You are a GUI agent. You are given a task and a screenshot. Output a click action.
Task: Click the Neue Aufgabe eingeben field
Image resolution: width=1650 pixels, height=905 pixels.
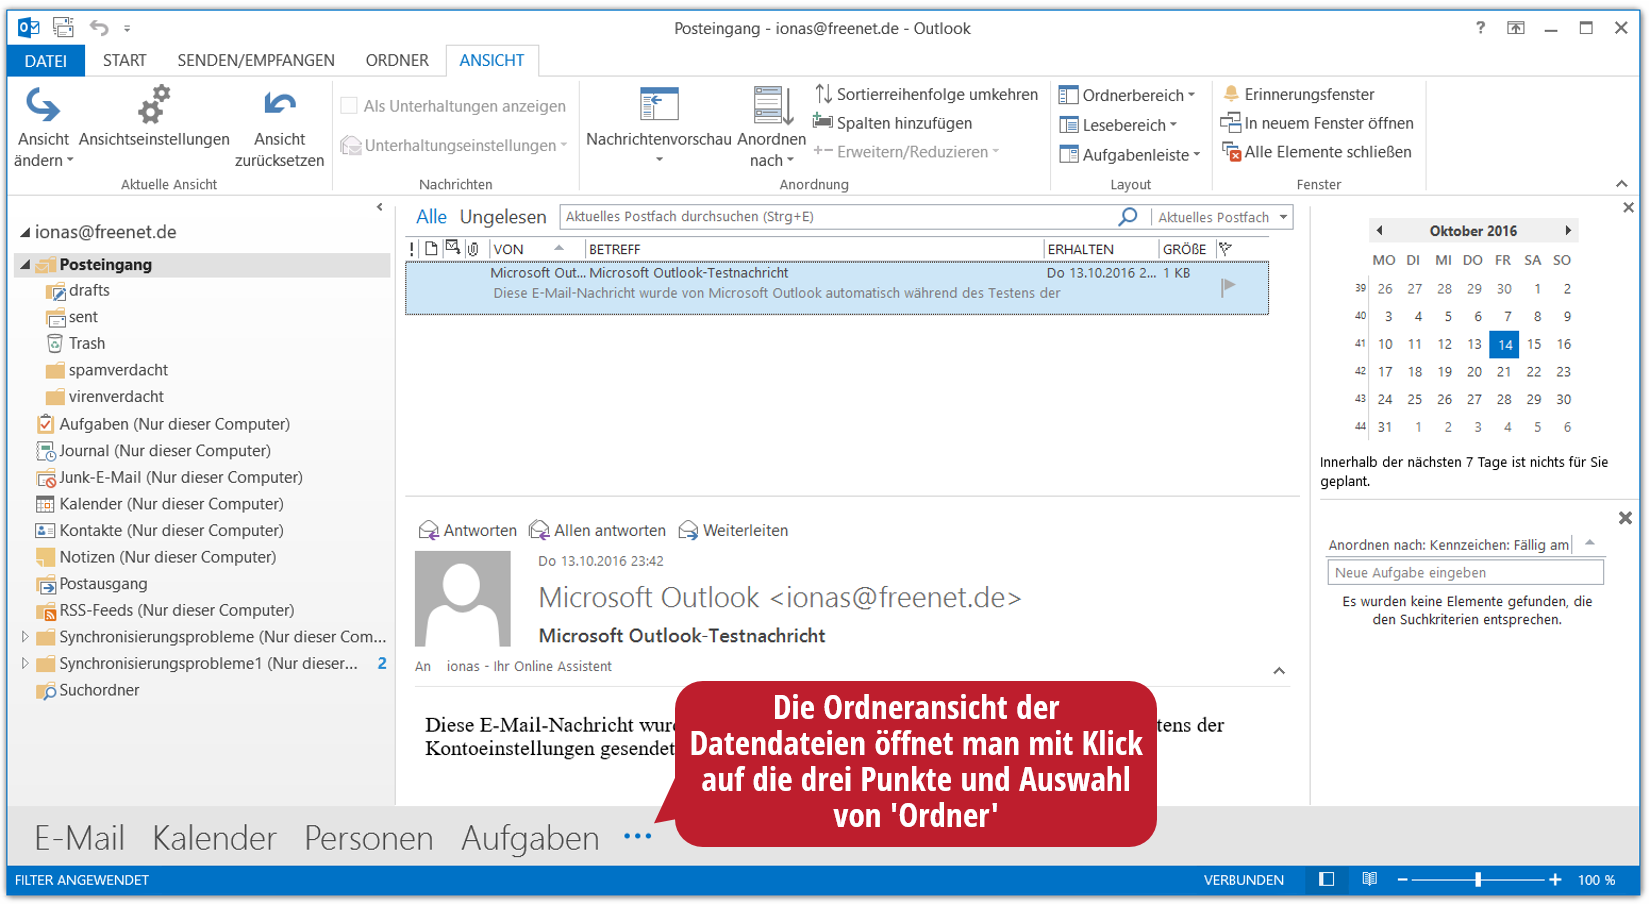pos(1465,572)
